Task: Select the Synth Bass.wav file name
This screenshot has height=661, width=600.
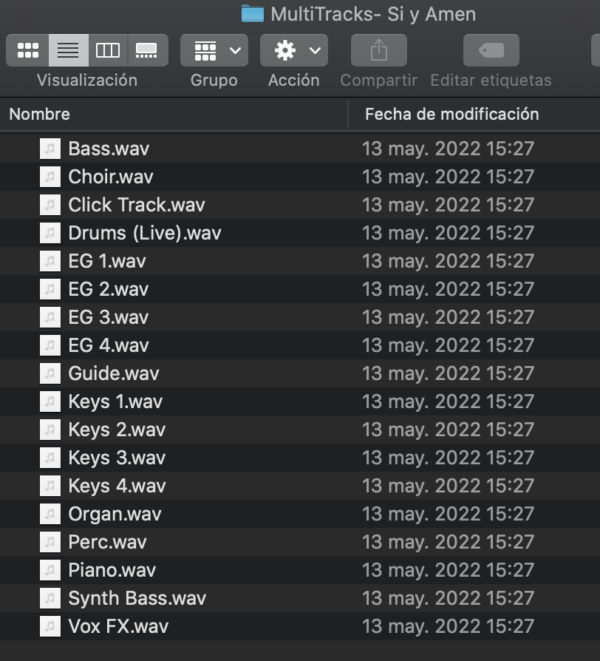Action: [x=137, y=598]
